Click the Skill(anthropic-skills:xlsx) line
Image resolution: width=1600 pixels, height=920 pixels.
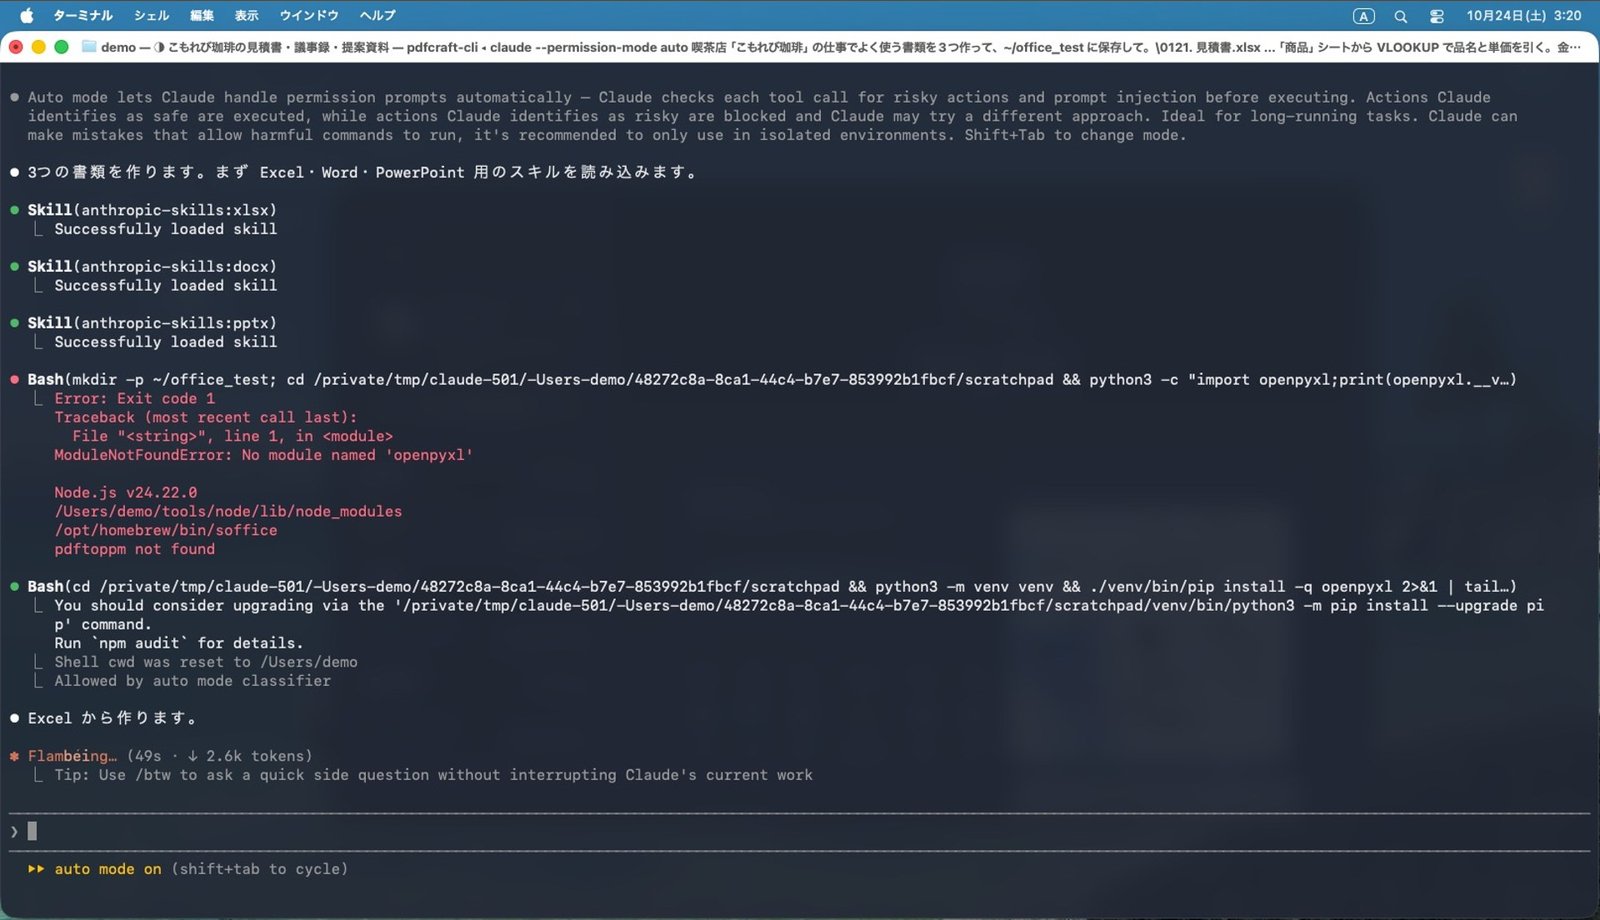(x=152, y=210)
